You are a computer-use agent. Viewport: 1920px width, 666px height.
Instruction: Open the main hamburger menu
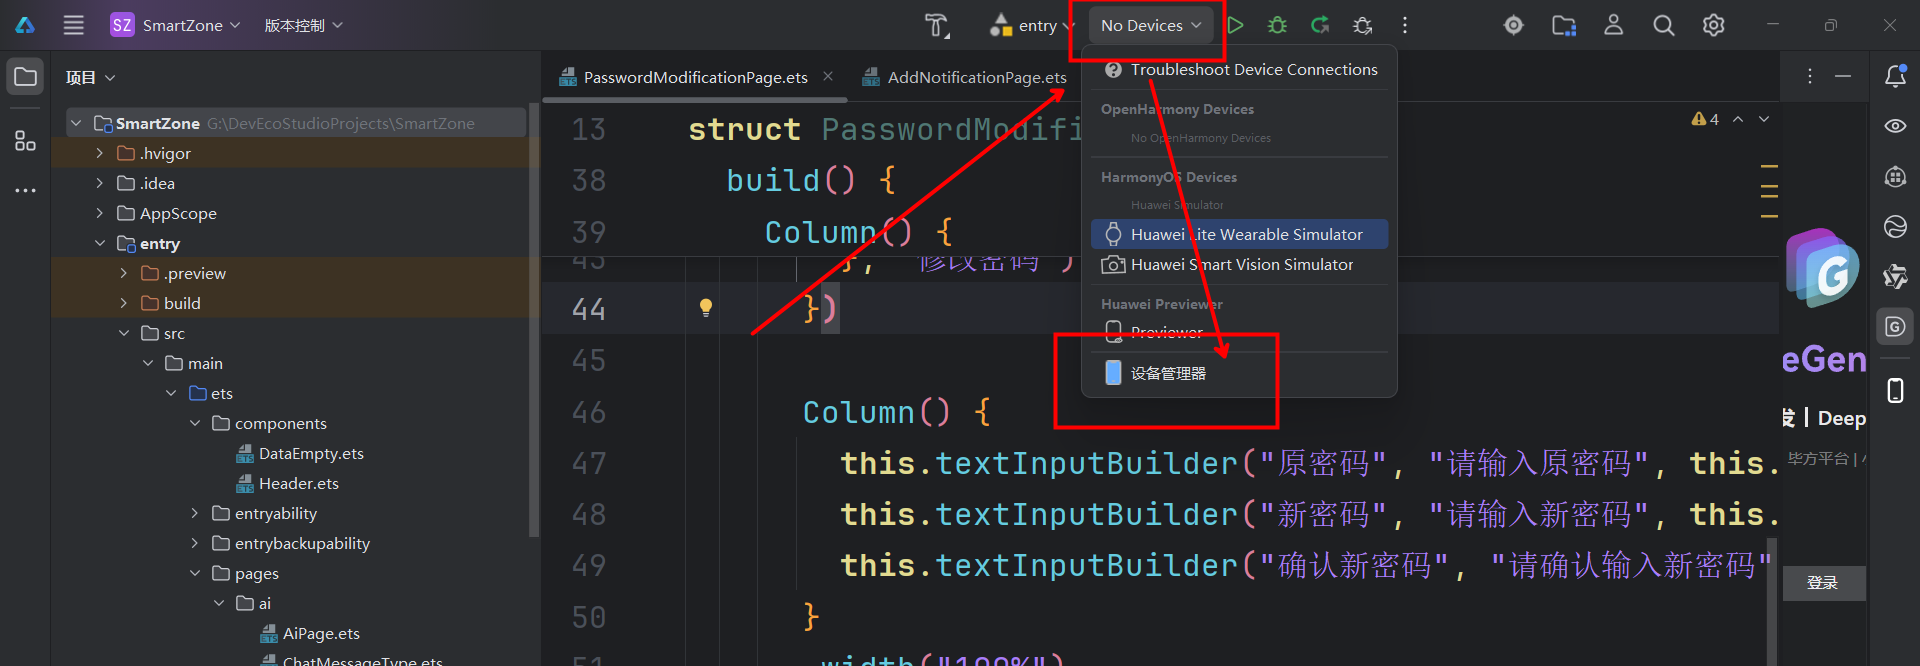coord(74,25)
